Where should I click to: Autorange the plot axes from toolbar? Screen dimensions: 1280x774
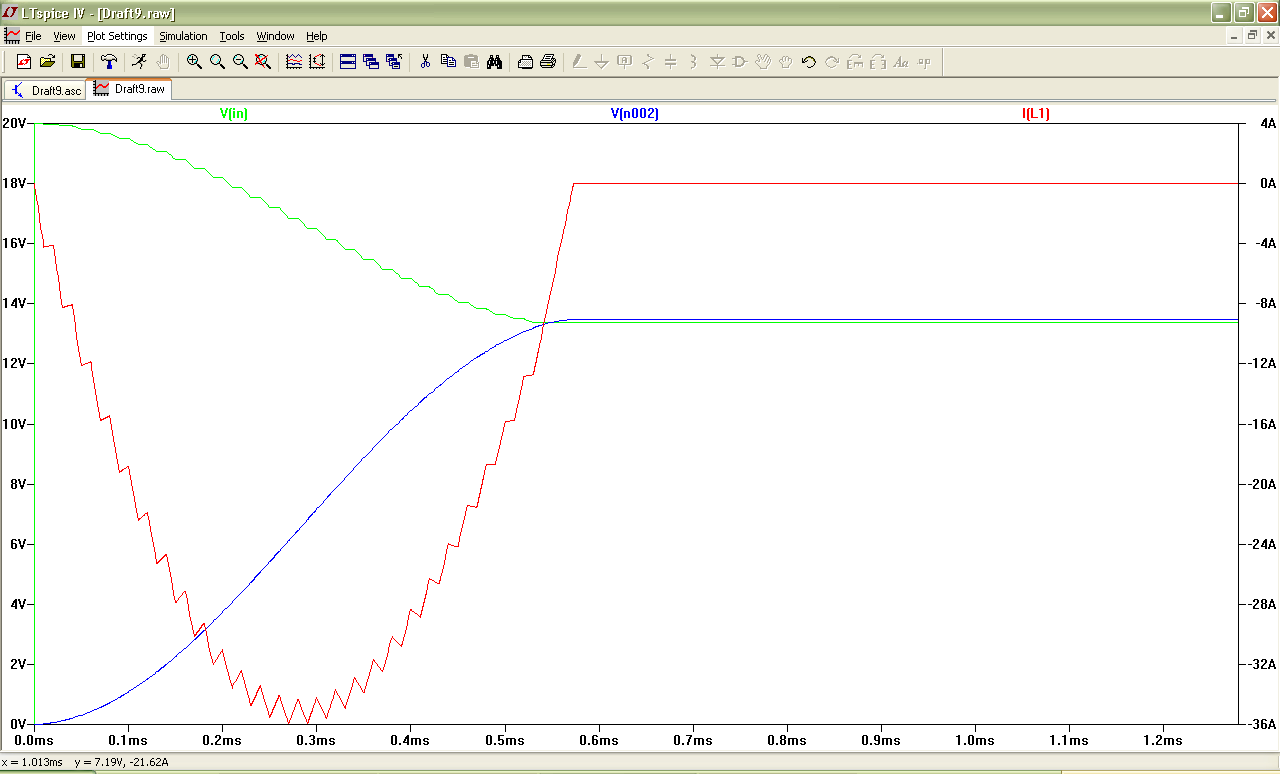(x=317, y=62)
